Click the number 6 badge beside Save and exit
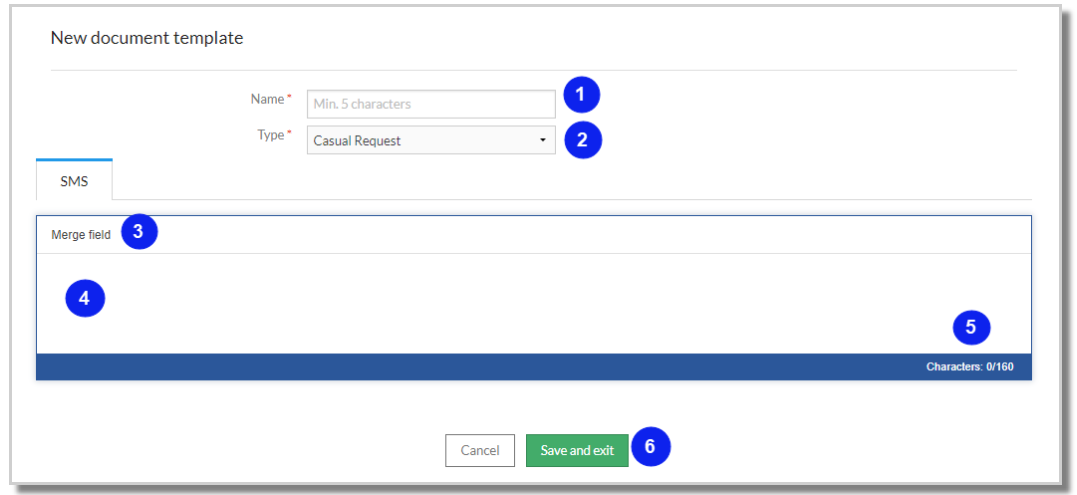1077x495 pixels. pos(650,447)
